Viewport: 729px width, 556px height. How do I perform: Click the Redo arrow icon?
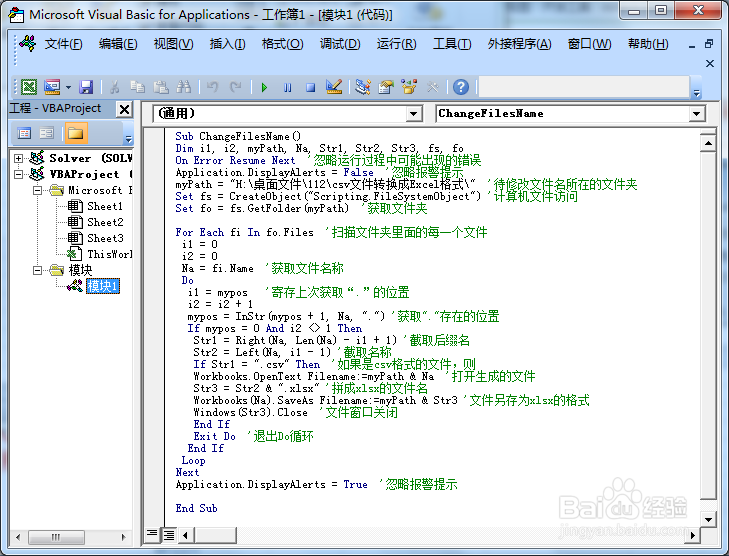click(x=236, y=87)
